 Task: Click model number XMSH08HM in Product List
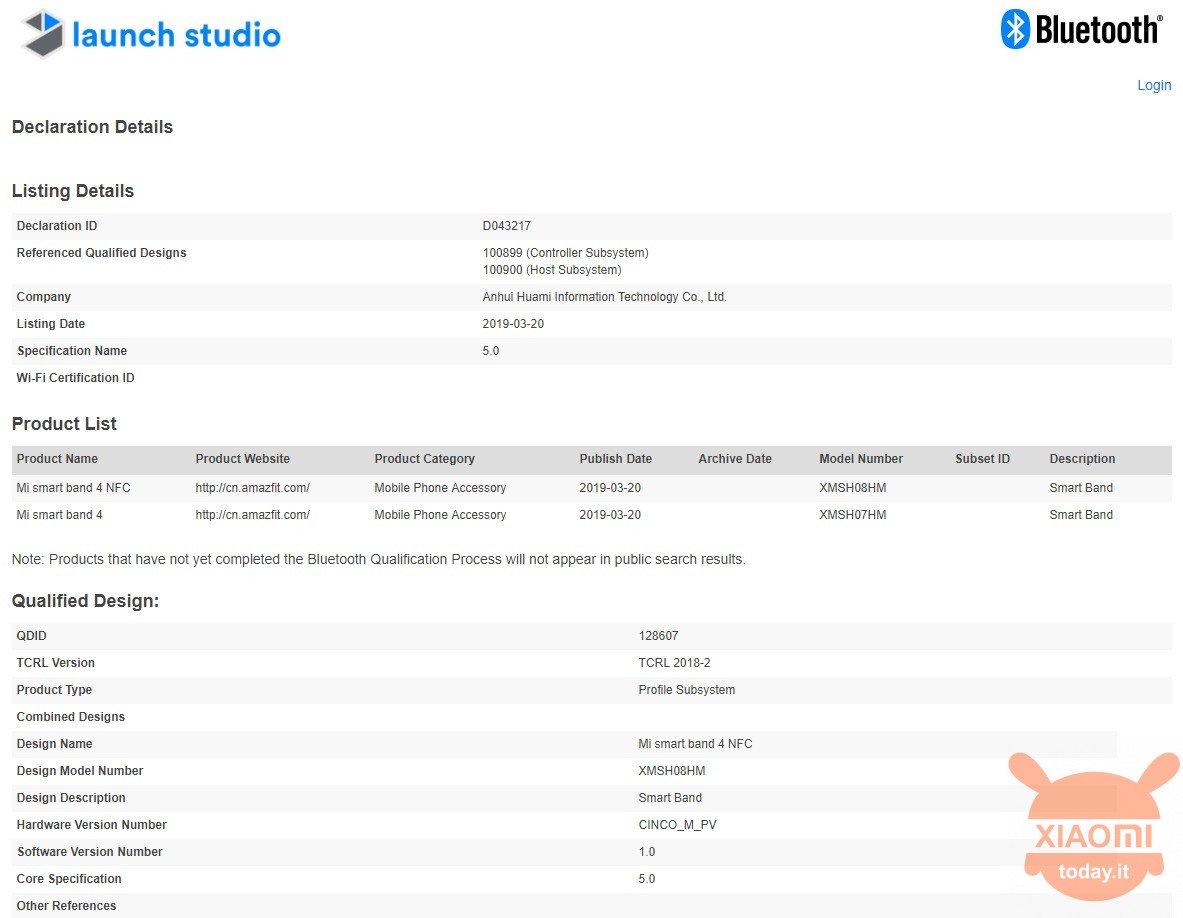click(853, 488)
